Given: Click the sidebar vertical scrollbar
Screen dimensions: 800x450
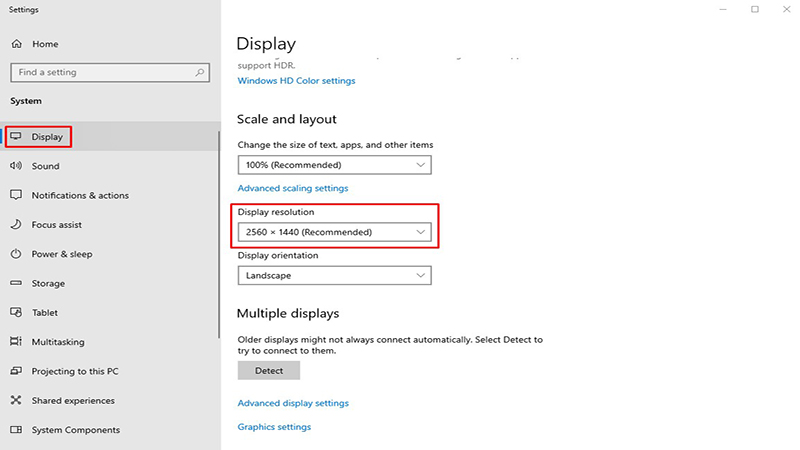Looking at the screenshot, I should [219, 235].
